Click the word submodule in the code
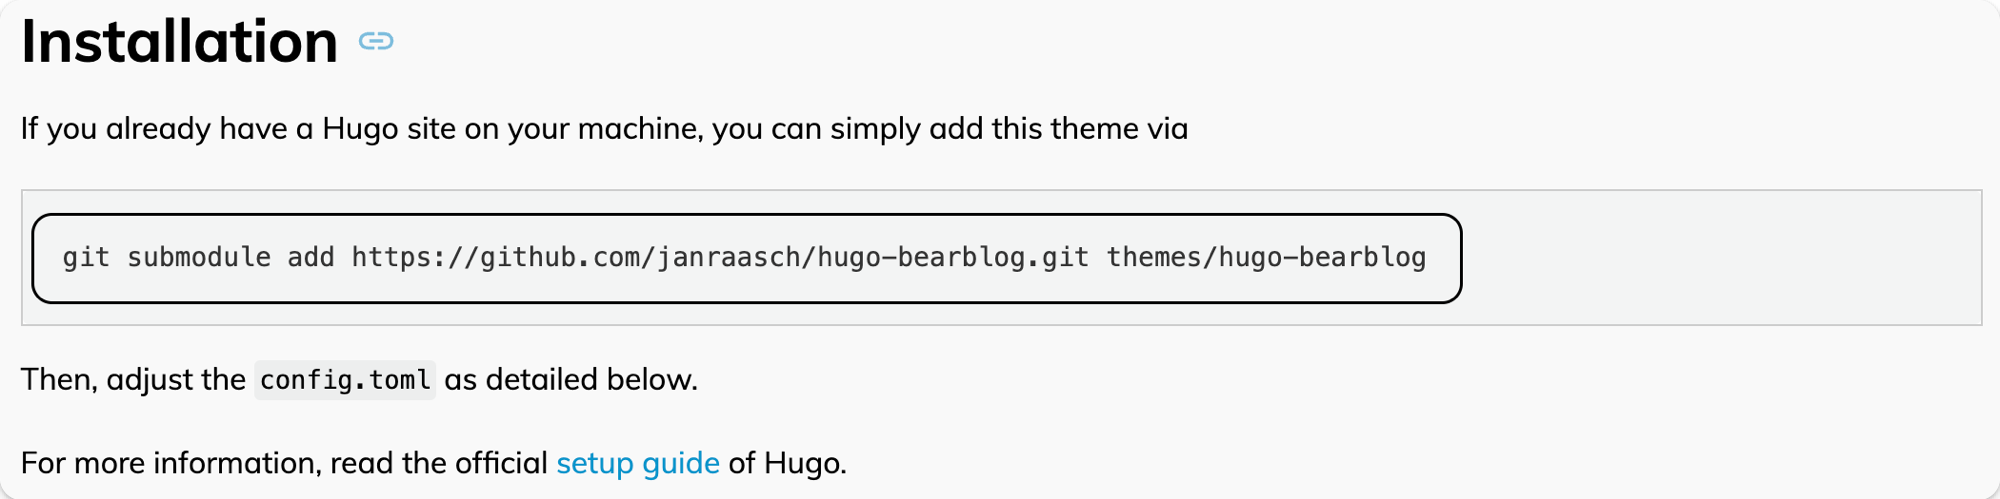Viewport: 2000px width, 499px height. coord(199,258)
